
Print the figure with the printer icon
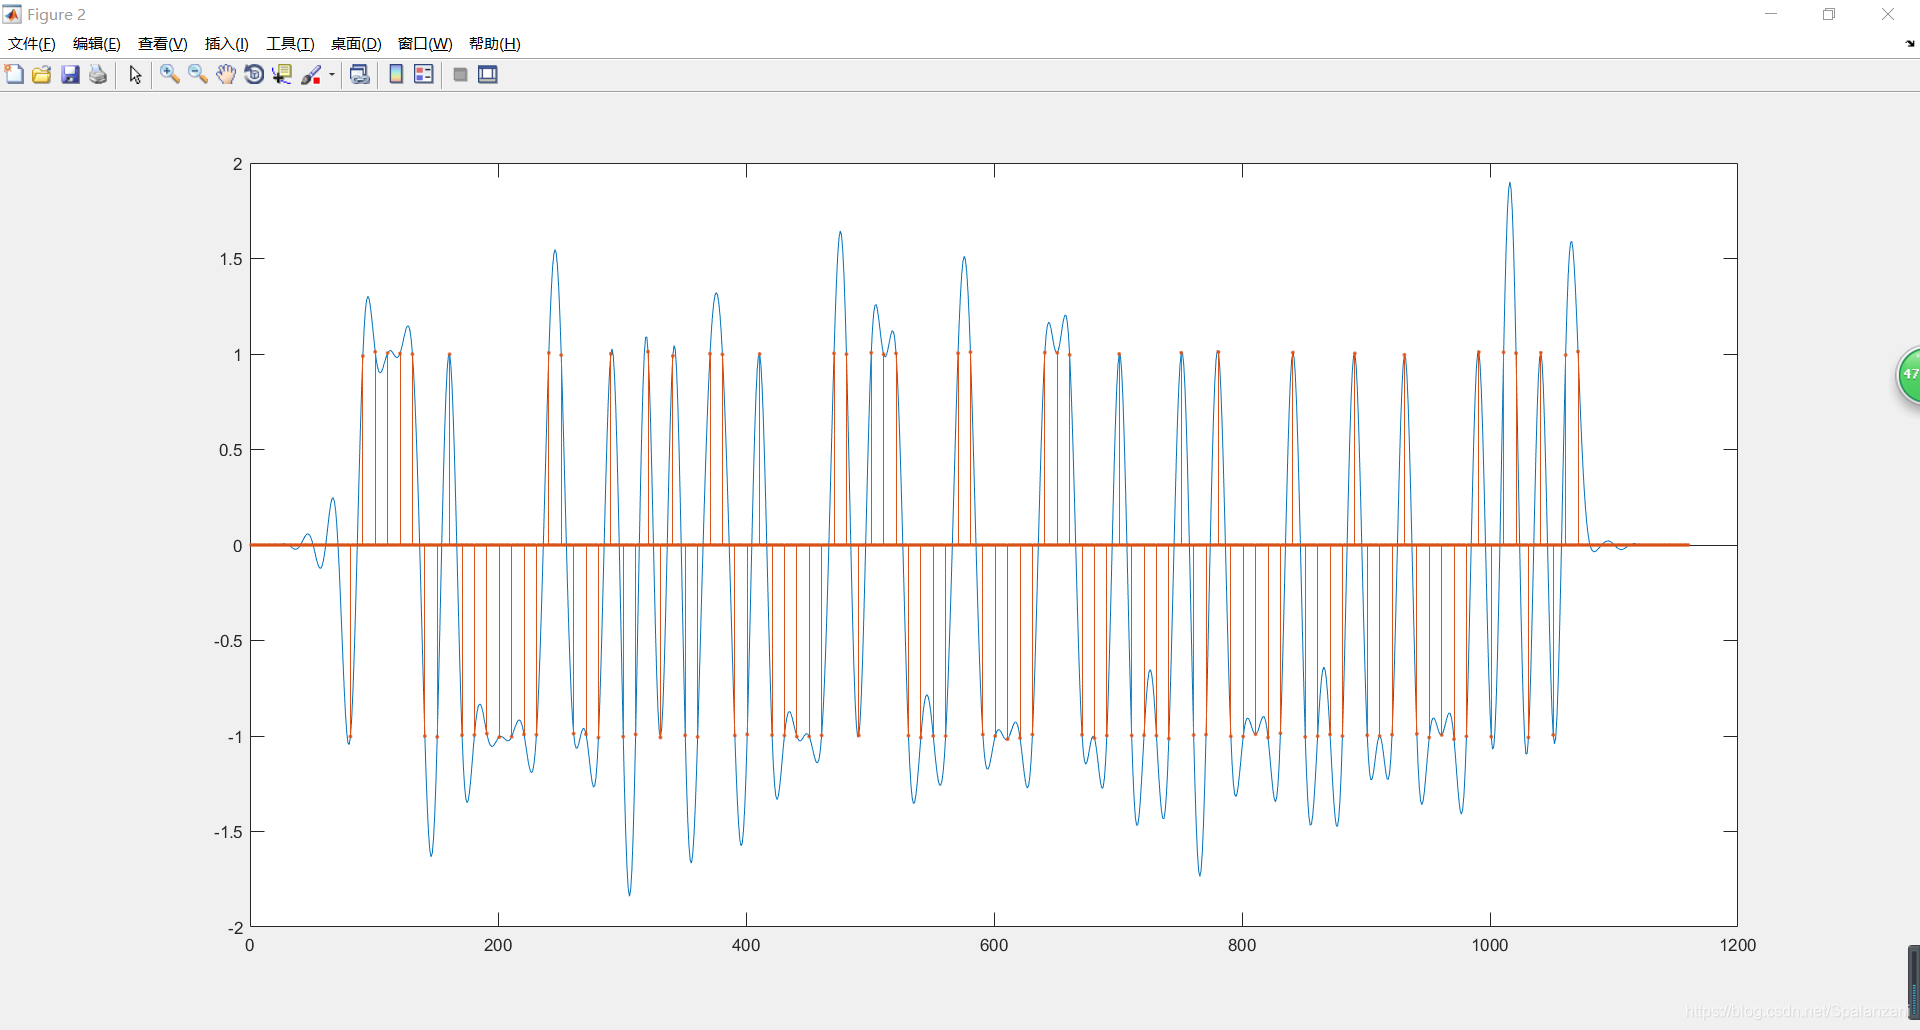98,75
